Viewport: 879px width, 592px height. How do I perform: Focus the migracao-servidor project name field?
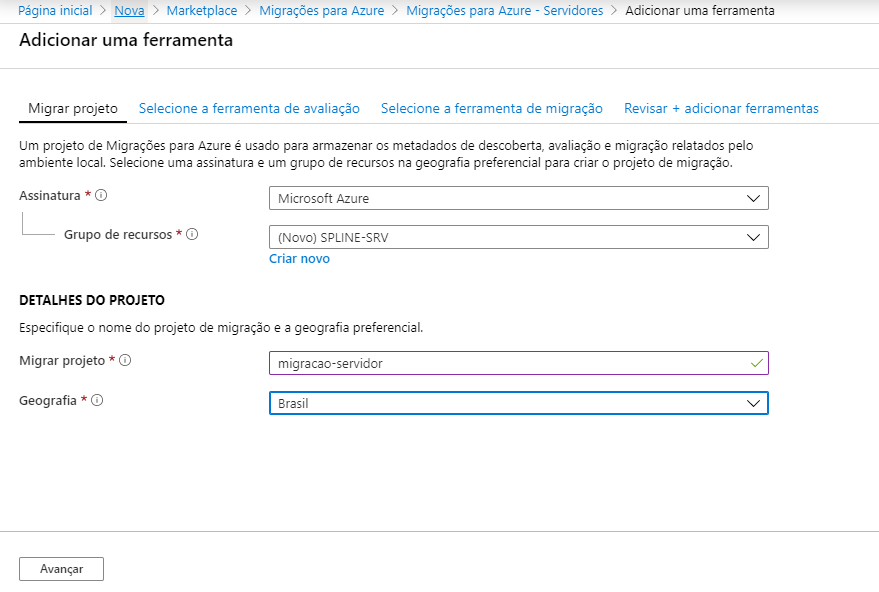coord(510,363)
